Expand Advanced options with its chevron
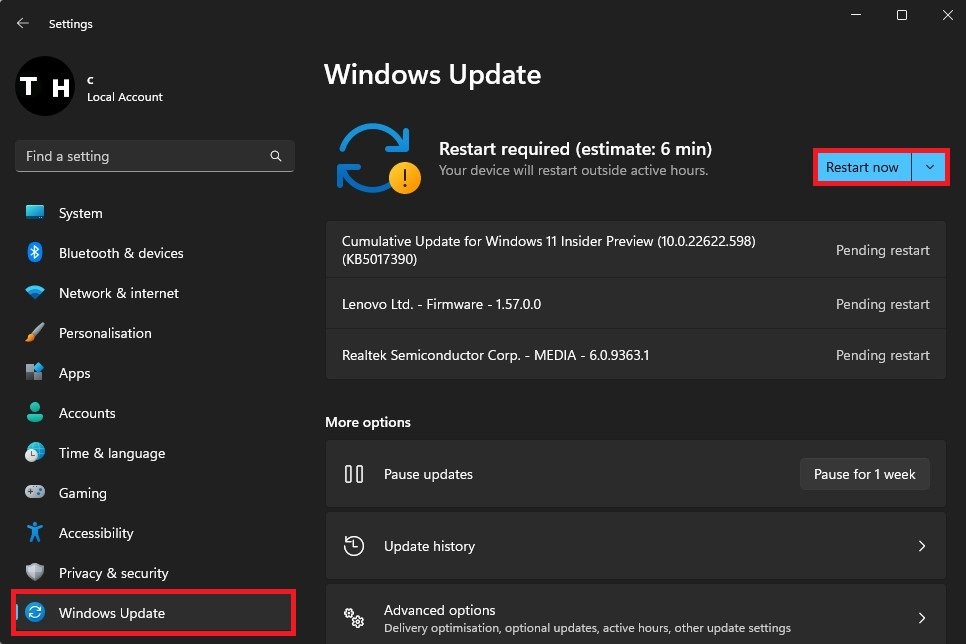 pos(921,618)
